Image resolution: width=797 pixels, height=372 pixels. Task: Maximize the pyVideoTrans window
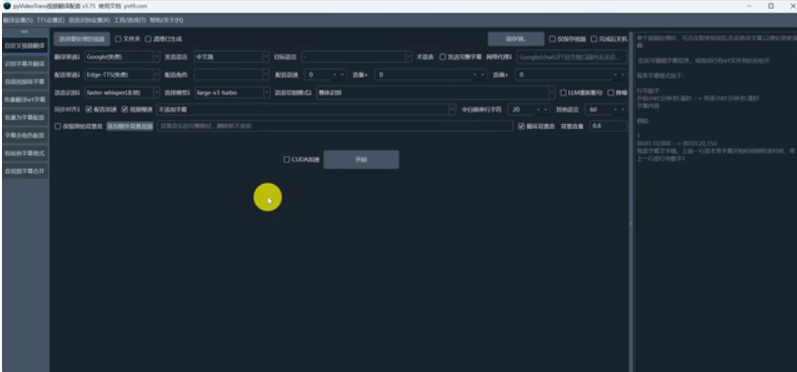pyautogui.click(x=771, y=6)
